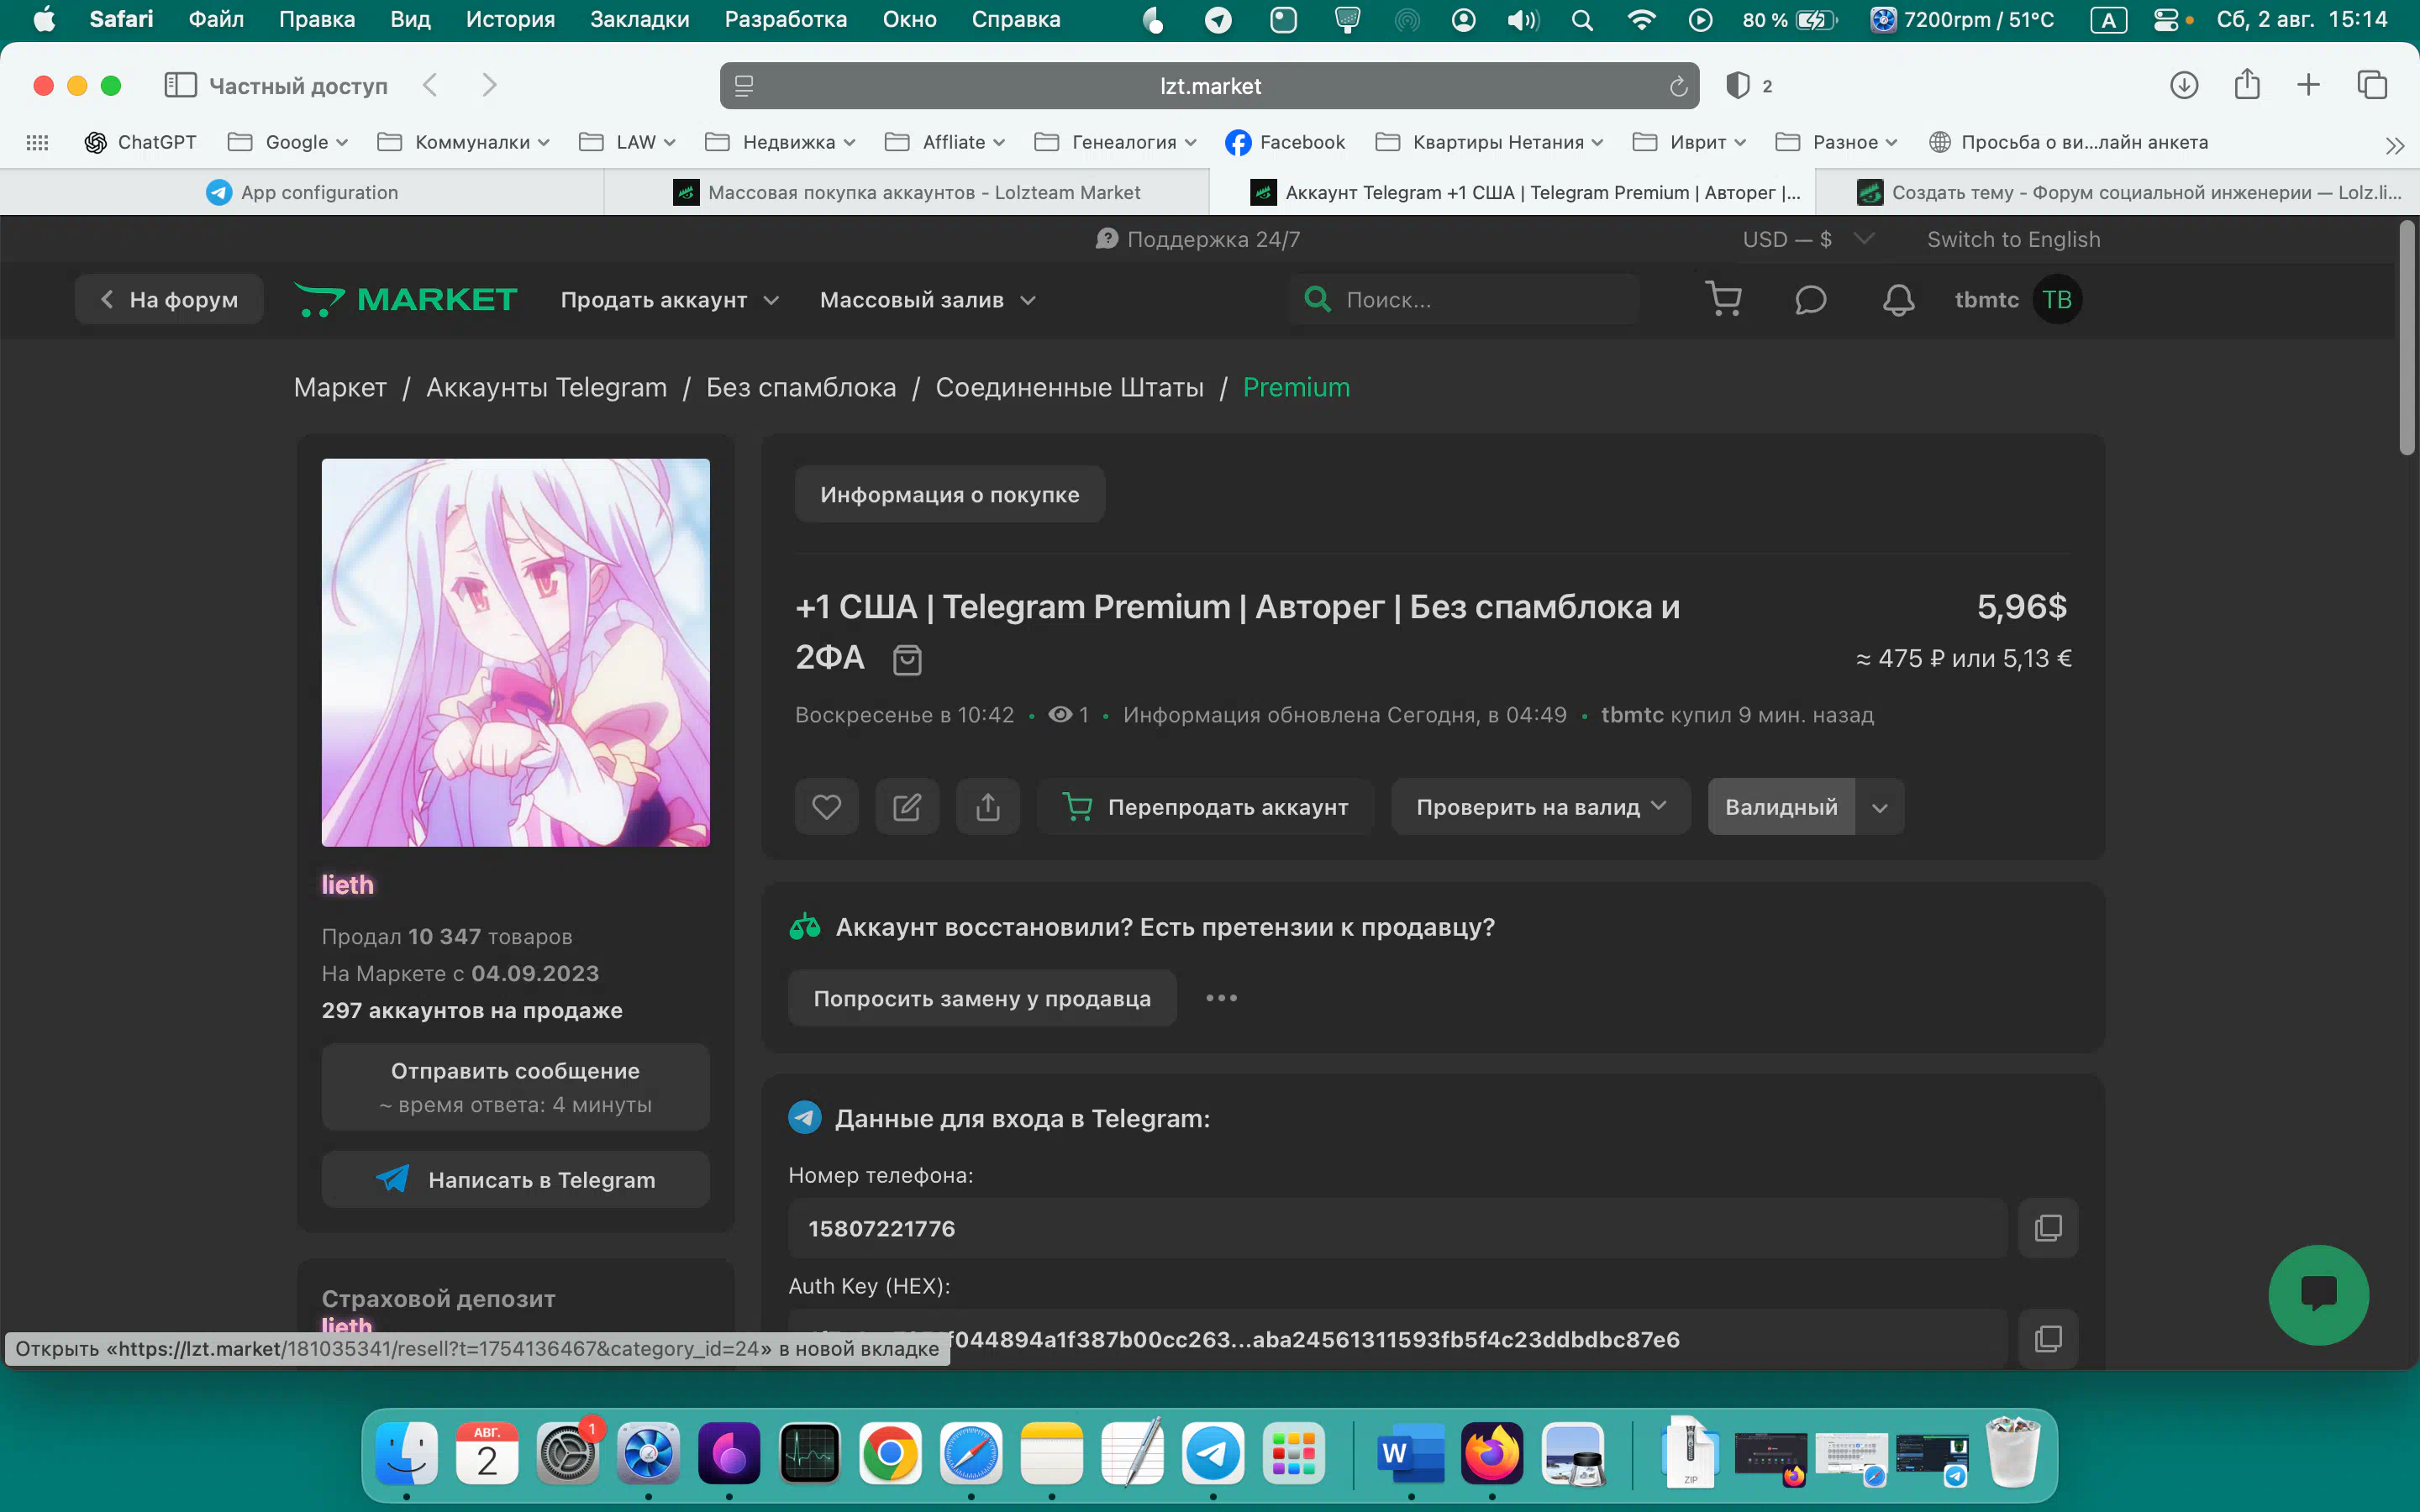2420x1512 pixels.
Task: Open Аккаунты Telegram breadcrumb
Action: (x=546, y=388)
